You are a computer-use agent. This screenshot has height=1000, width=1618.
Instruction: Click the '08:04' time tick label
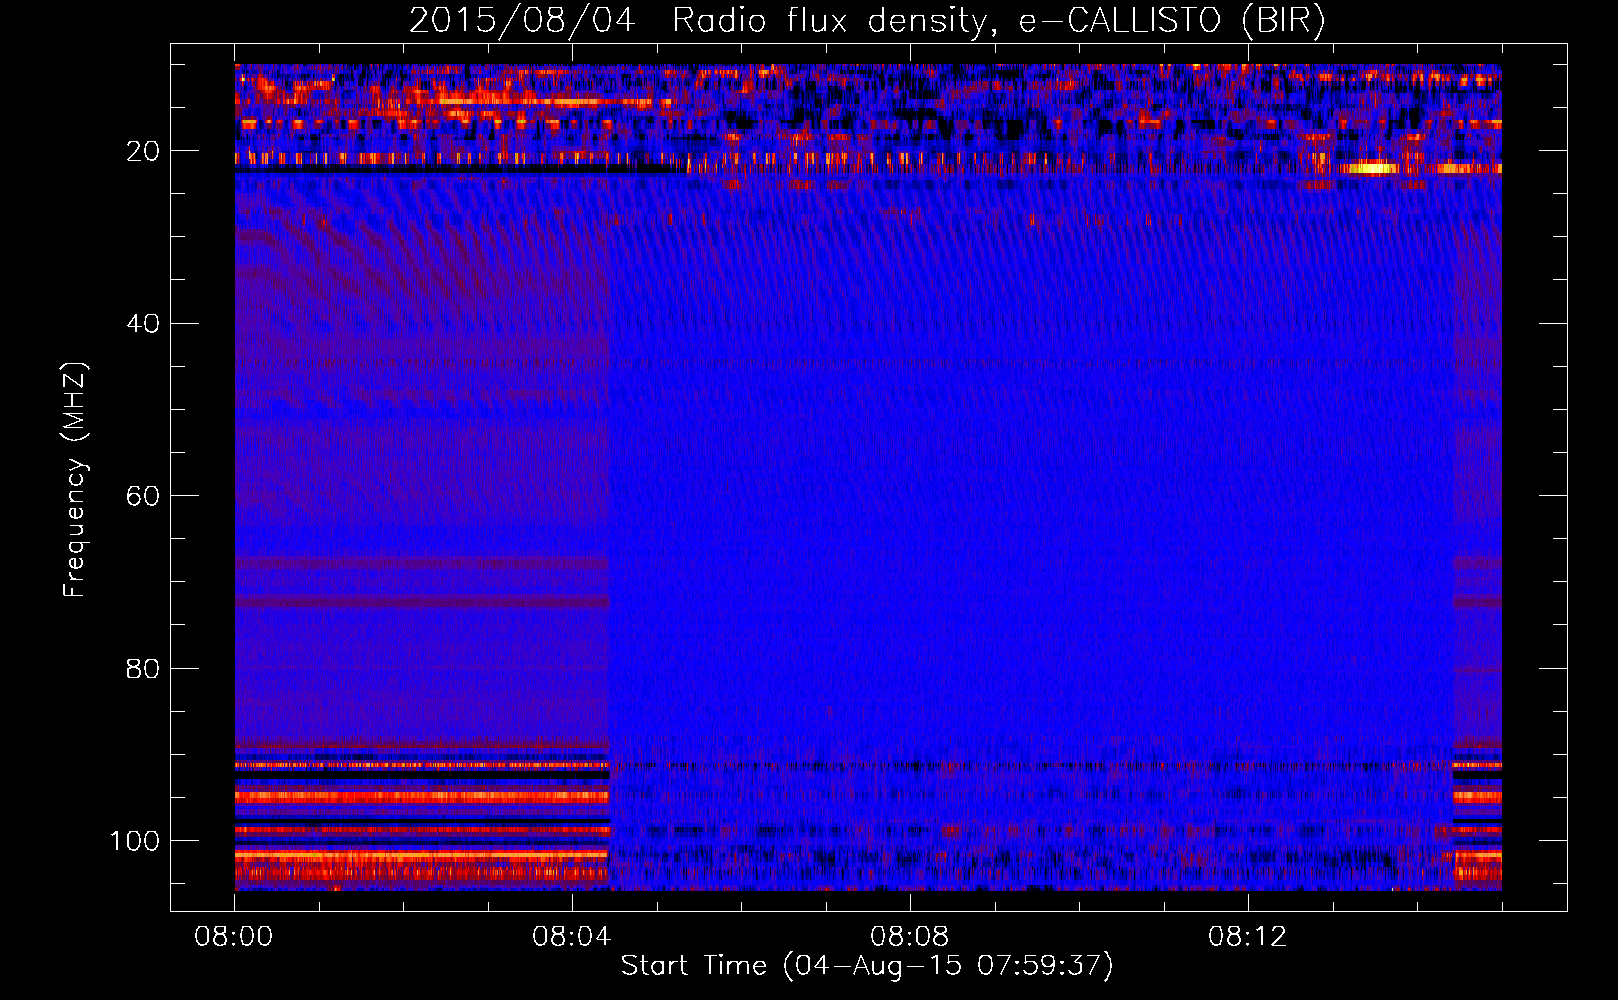tap(572, 937)
